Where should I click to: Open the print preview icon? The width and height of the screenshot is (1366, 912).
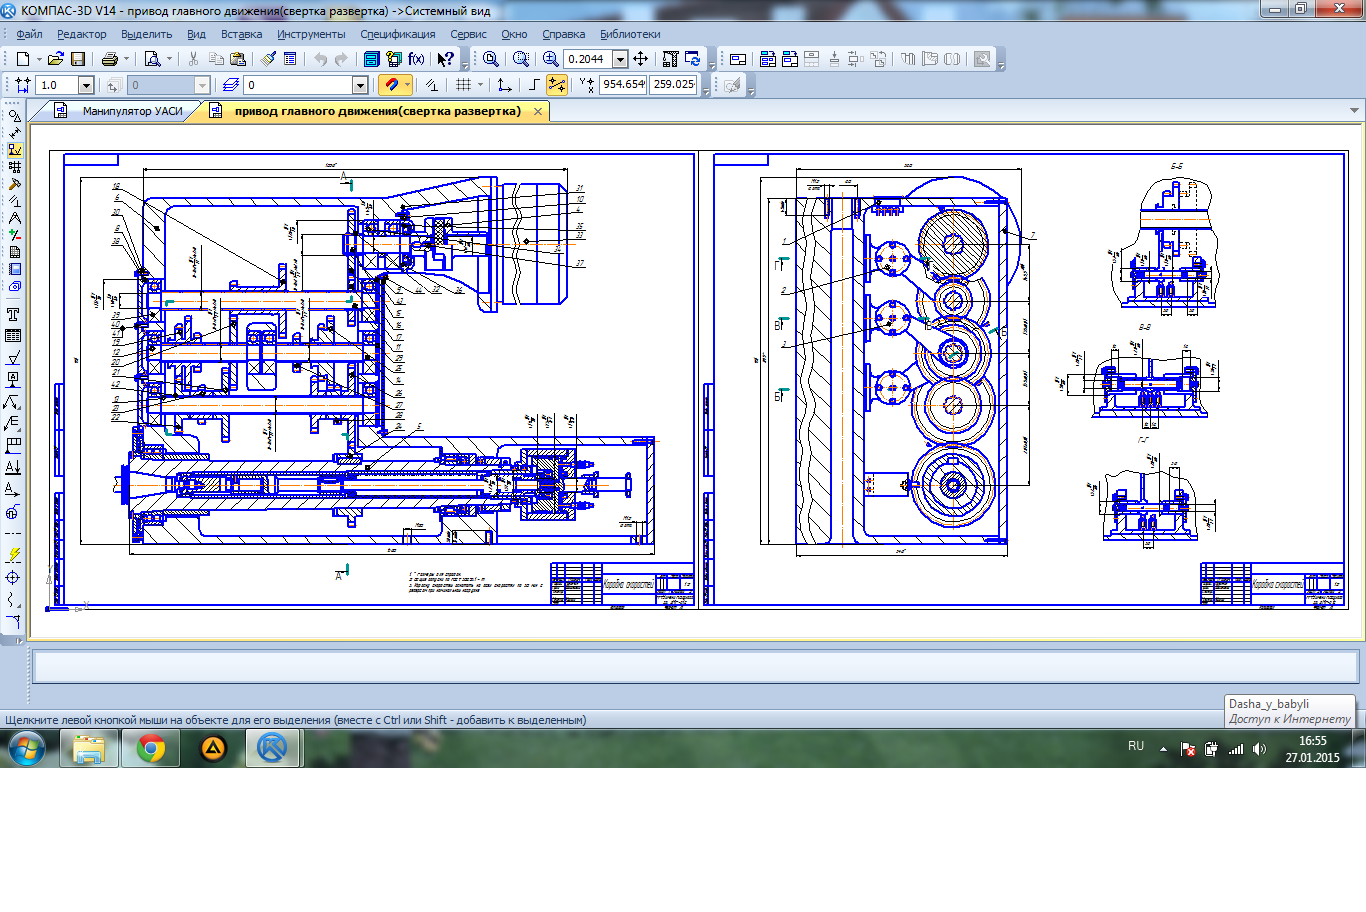point(152,59)
